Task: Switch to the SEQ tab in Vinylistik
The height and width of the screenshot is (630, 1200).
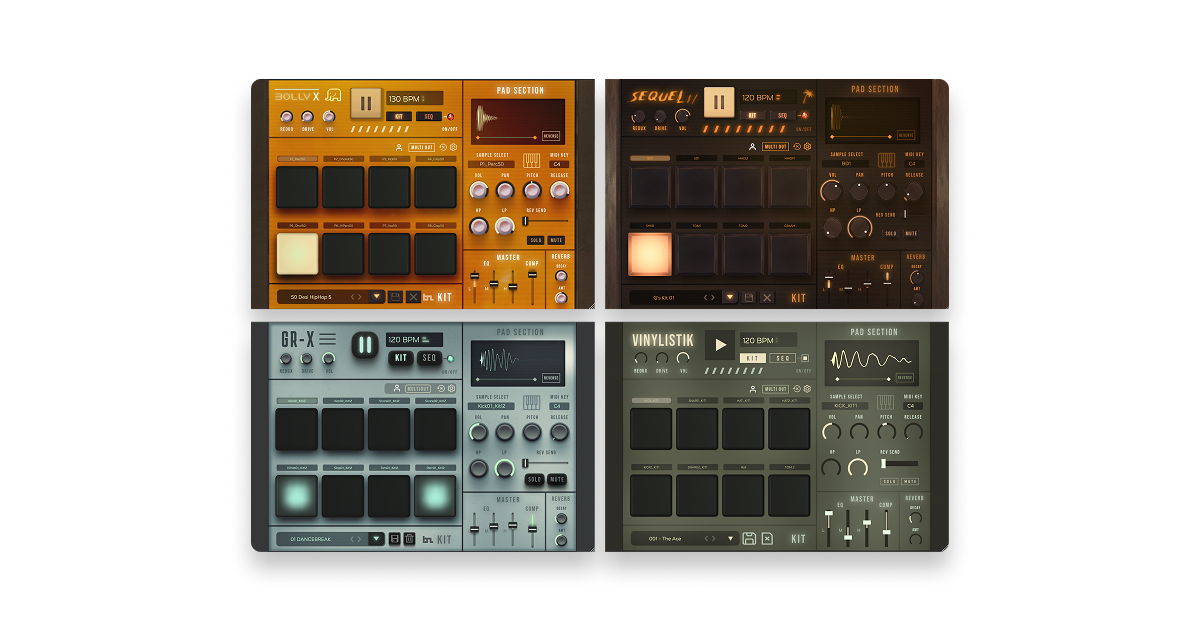Action: coord(783,358)
